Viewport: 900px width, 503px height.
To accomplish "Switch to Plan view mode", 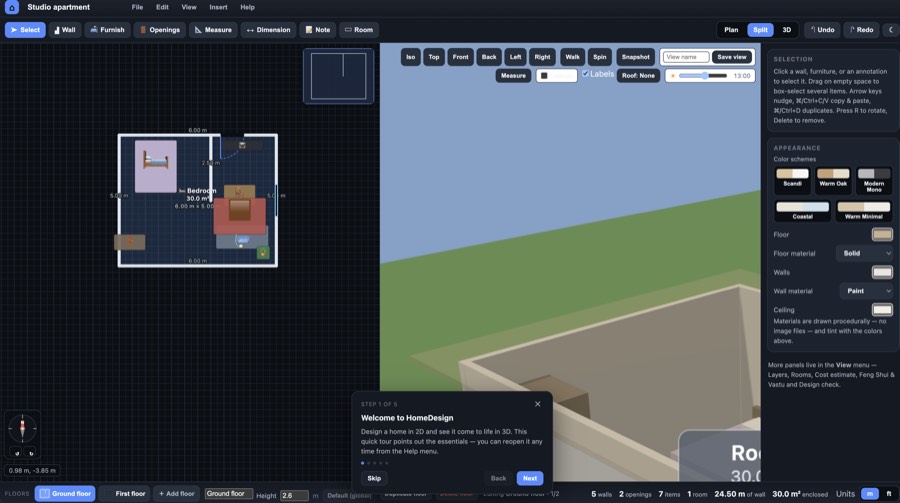I will [731, 30].
